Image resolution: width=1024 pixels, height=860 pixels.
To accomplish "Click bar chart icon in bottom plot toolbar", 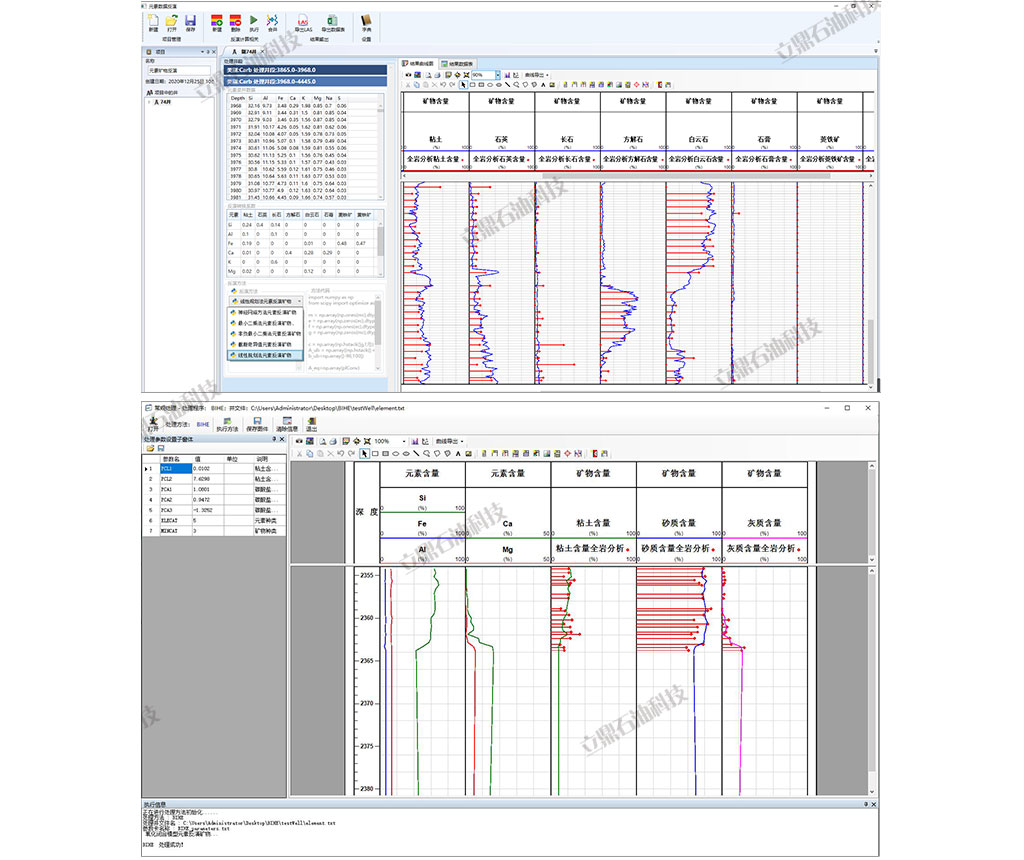I will coord(415,441).
